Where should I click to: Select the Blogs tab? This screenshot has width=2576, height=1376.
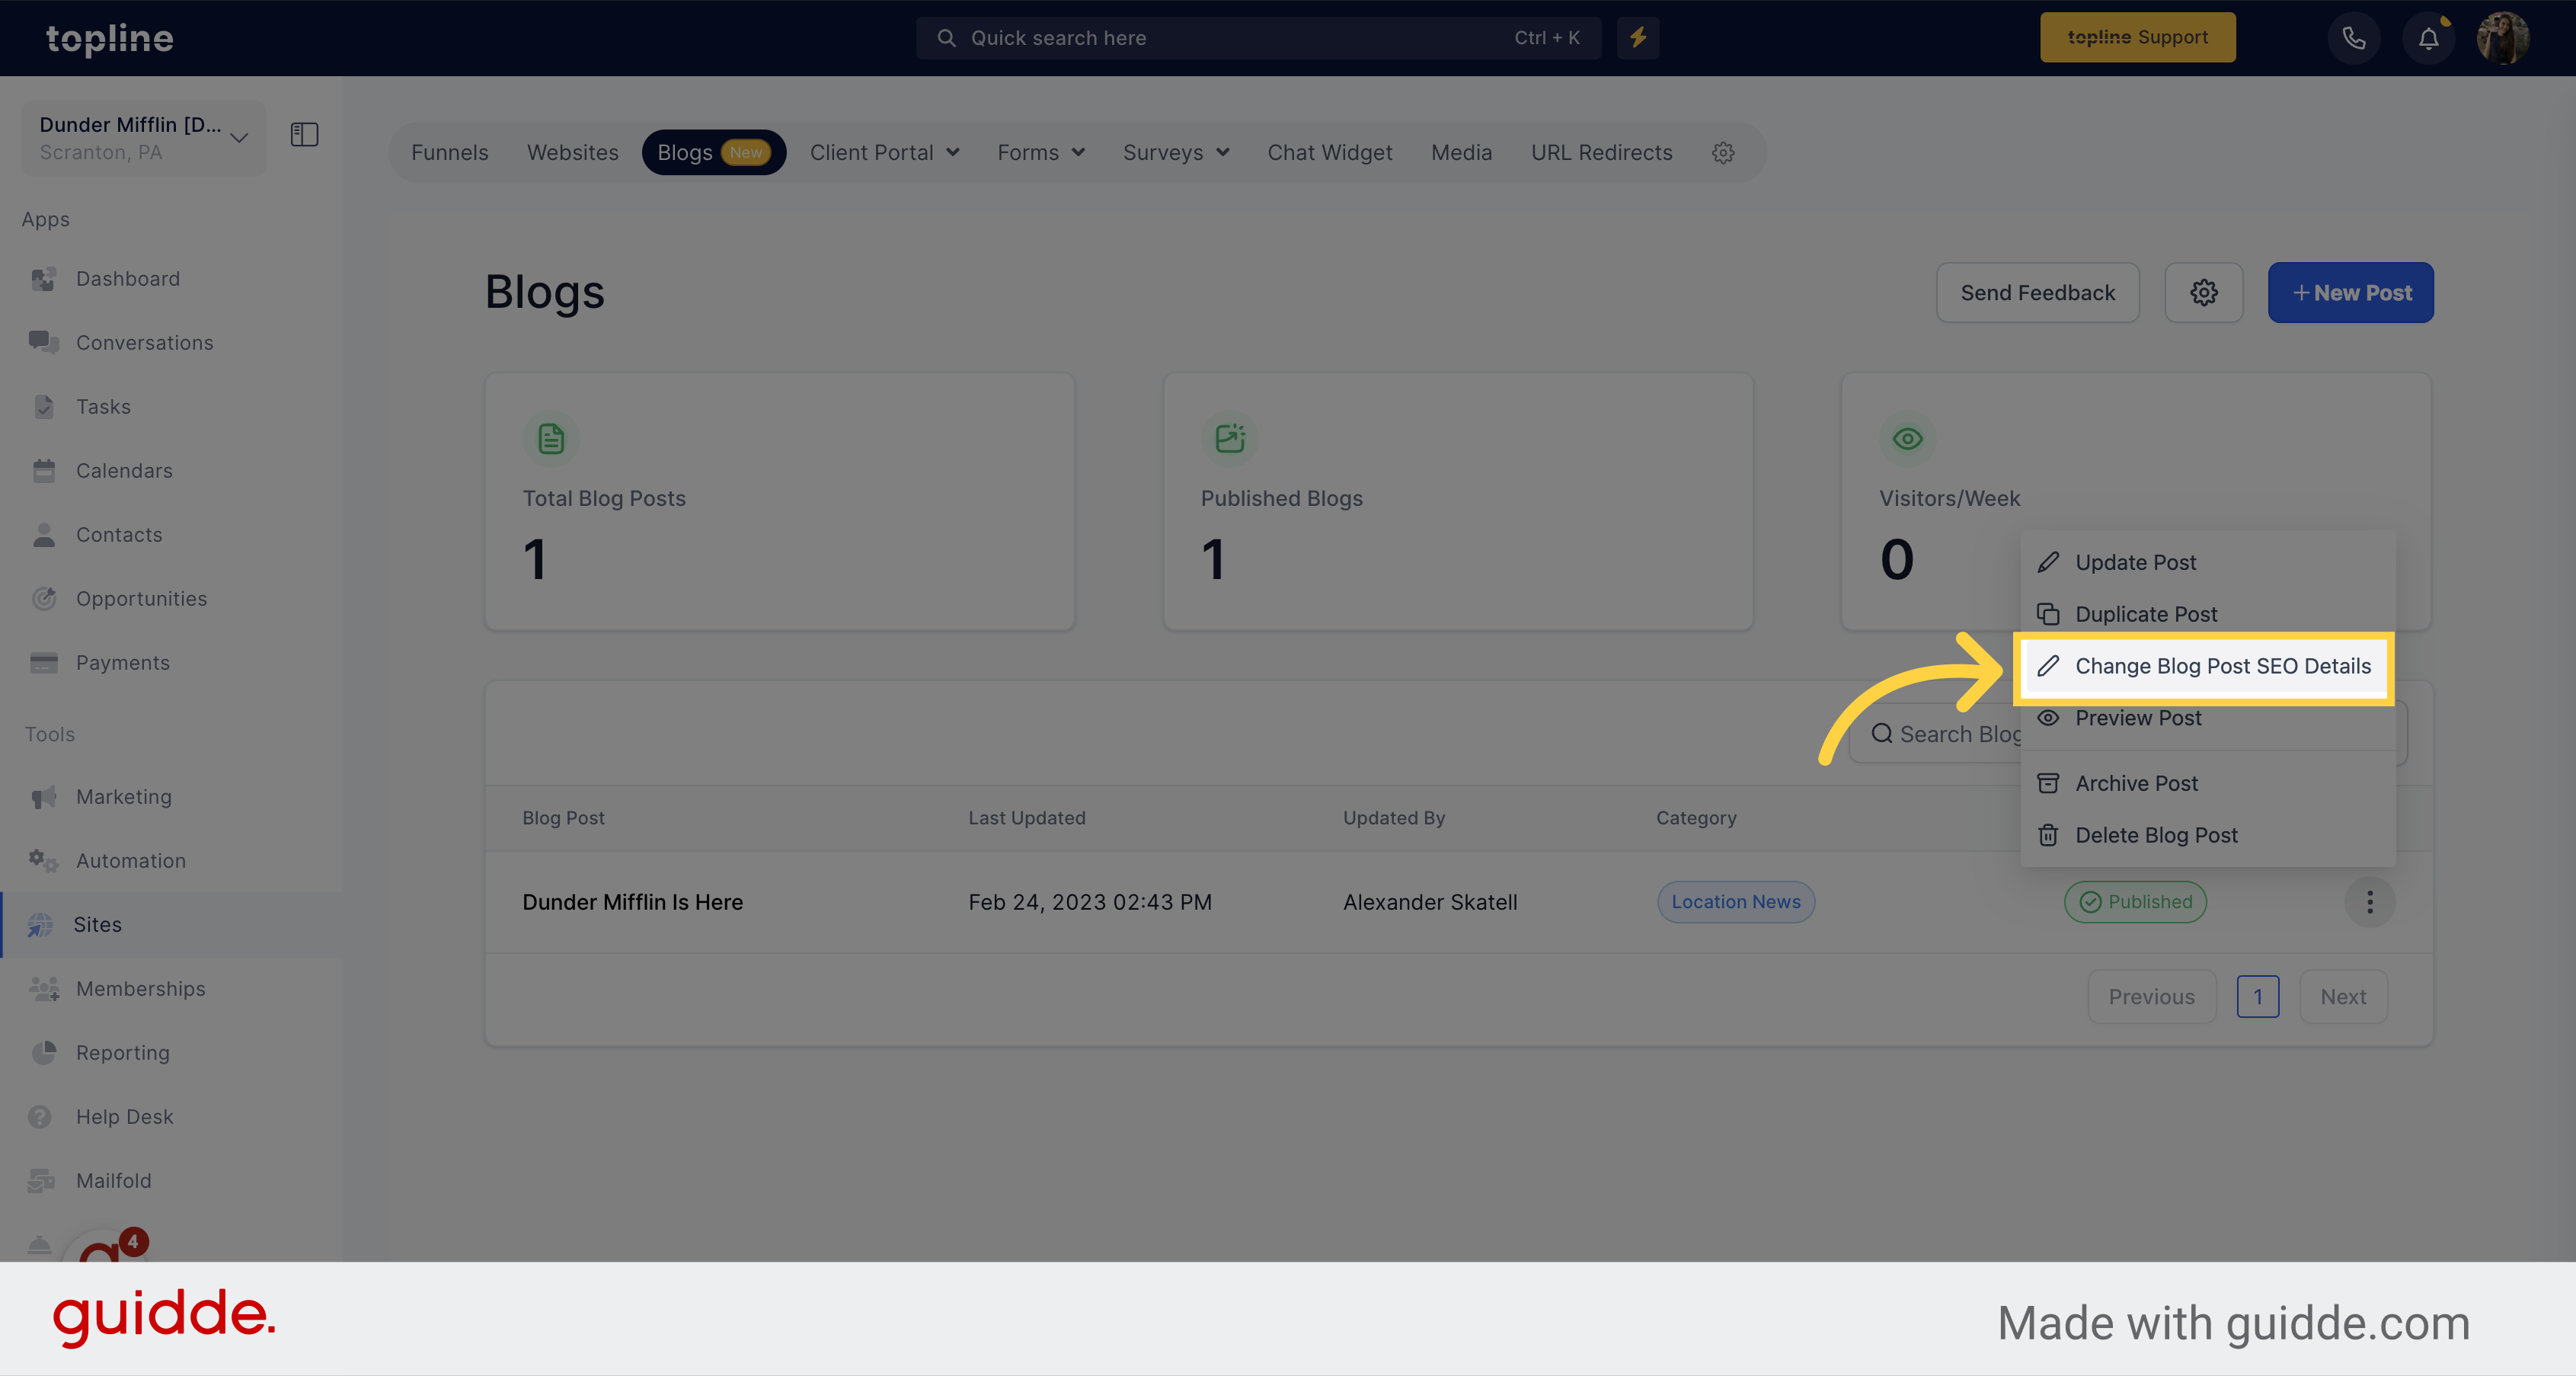click(714, 153)
